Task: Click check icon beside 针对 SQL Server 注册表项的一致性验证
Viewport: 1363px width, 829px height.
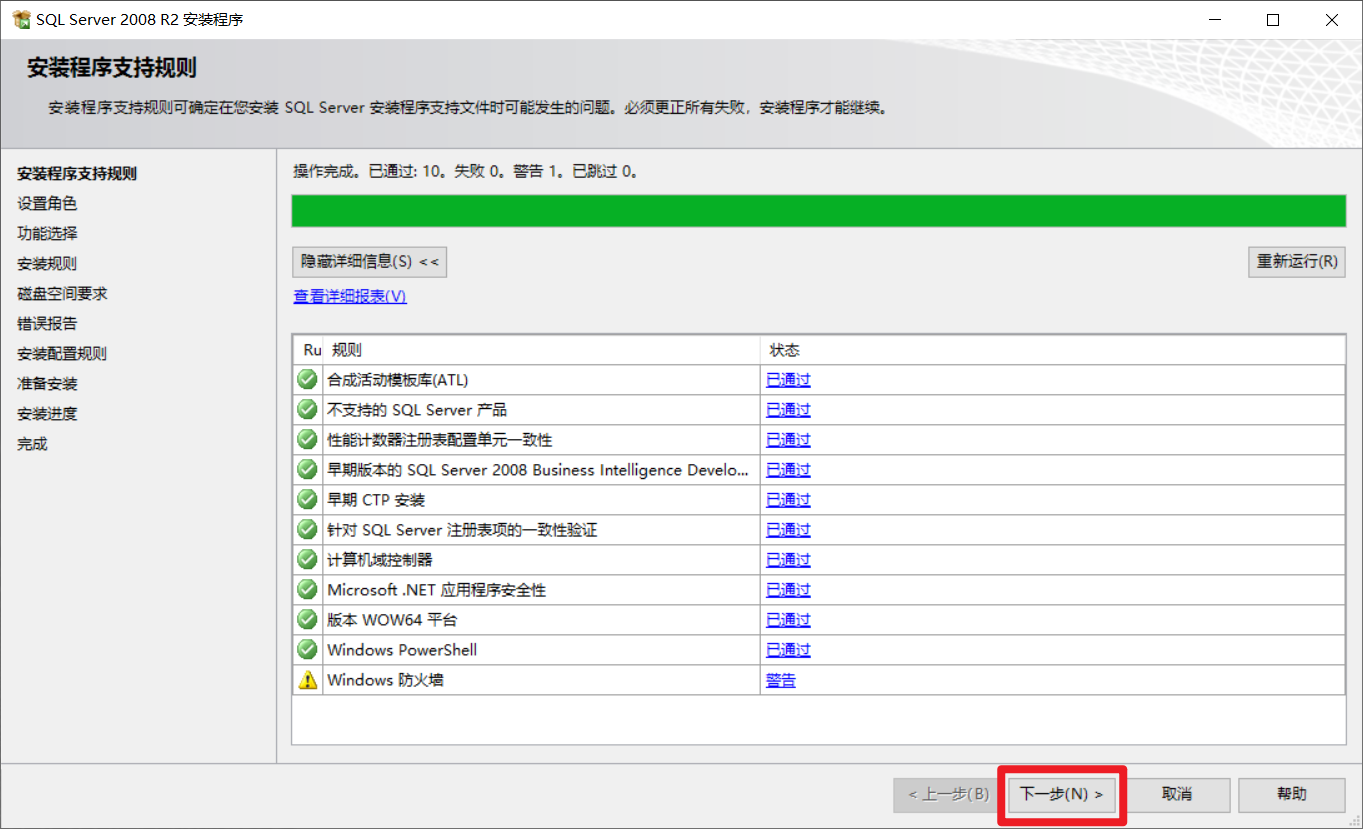Action: pyautogui.click(x=307, y=530)
